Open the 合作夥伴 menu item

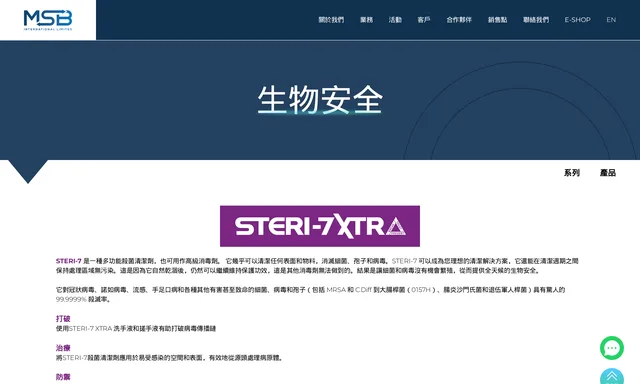click(x=459, y=20)
